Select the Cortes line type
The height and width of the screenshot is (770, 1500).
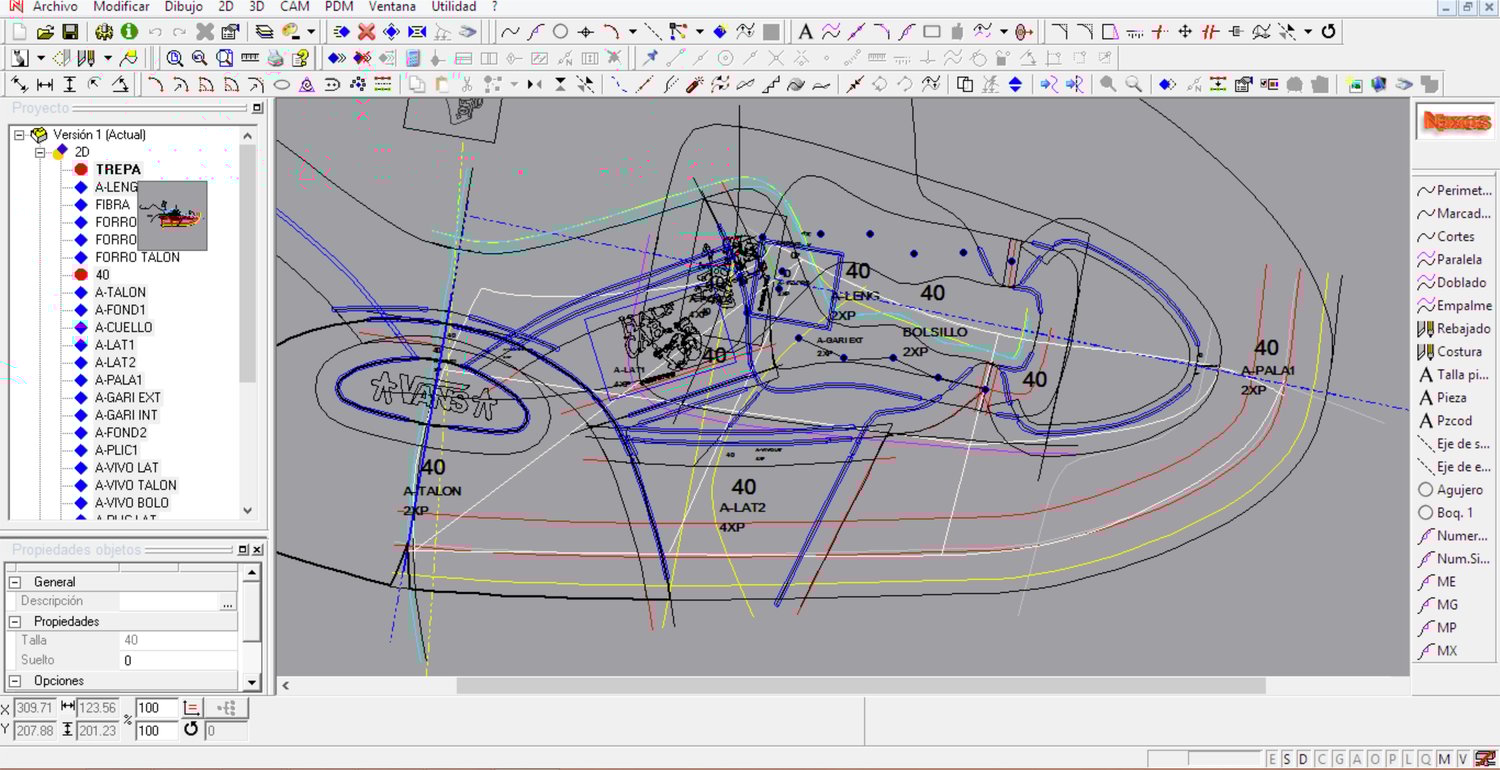coord(1446,237)
